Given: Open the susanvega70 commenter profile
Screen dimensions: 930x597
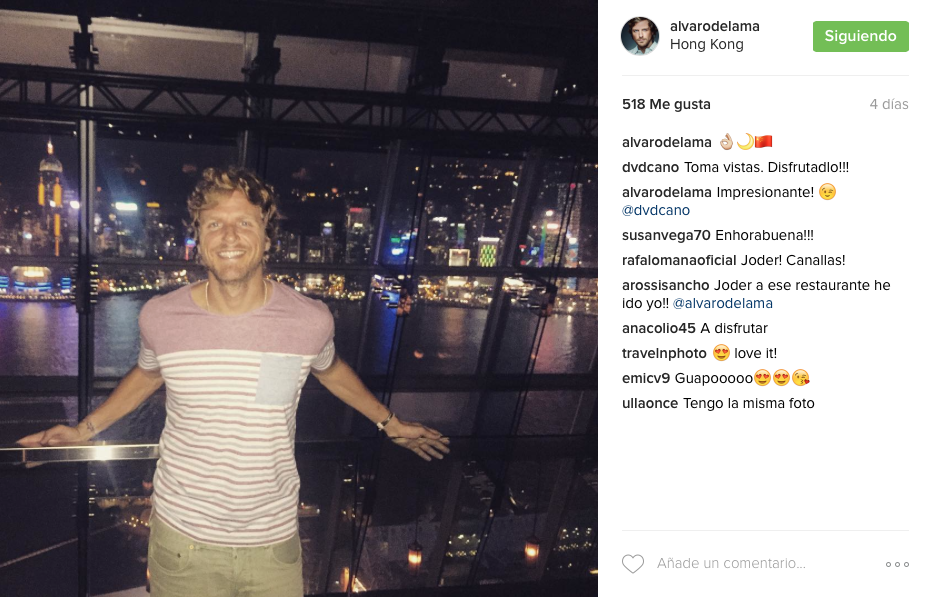Looking at the screenshot, I should pyautogui.click(x=666, y=235).
